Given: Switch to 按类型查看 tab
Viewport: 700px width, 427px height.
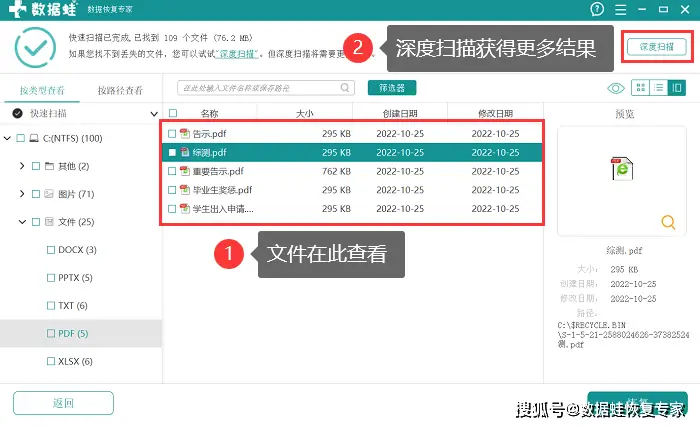Looking at the screenshot, I should [x=42, y=91].
